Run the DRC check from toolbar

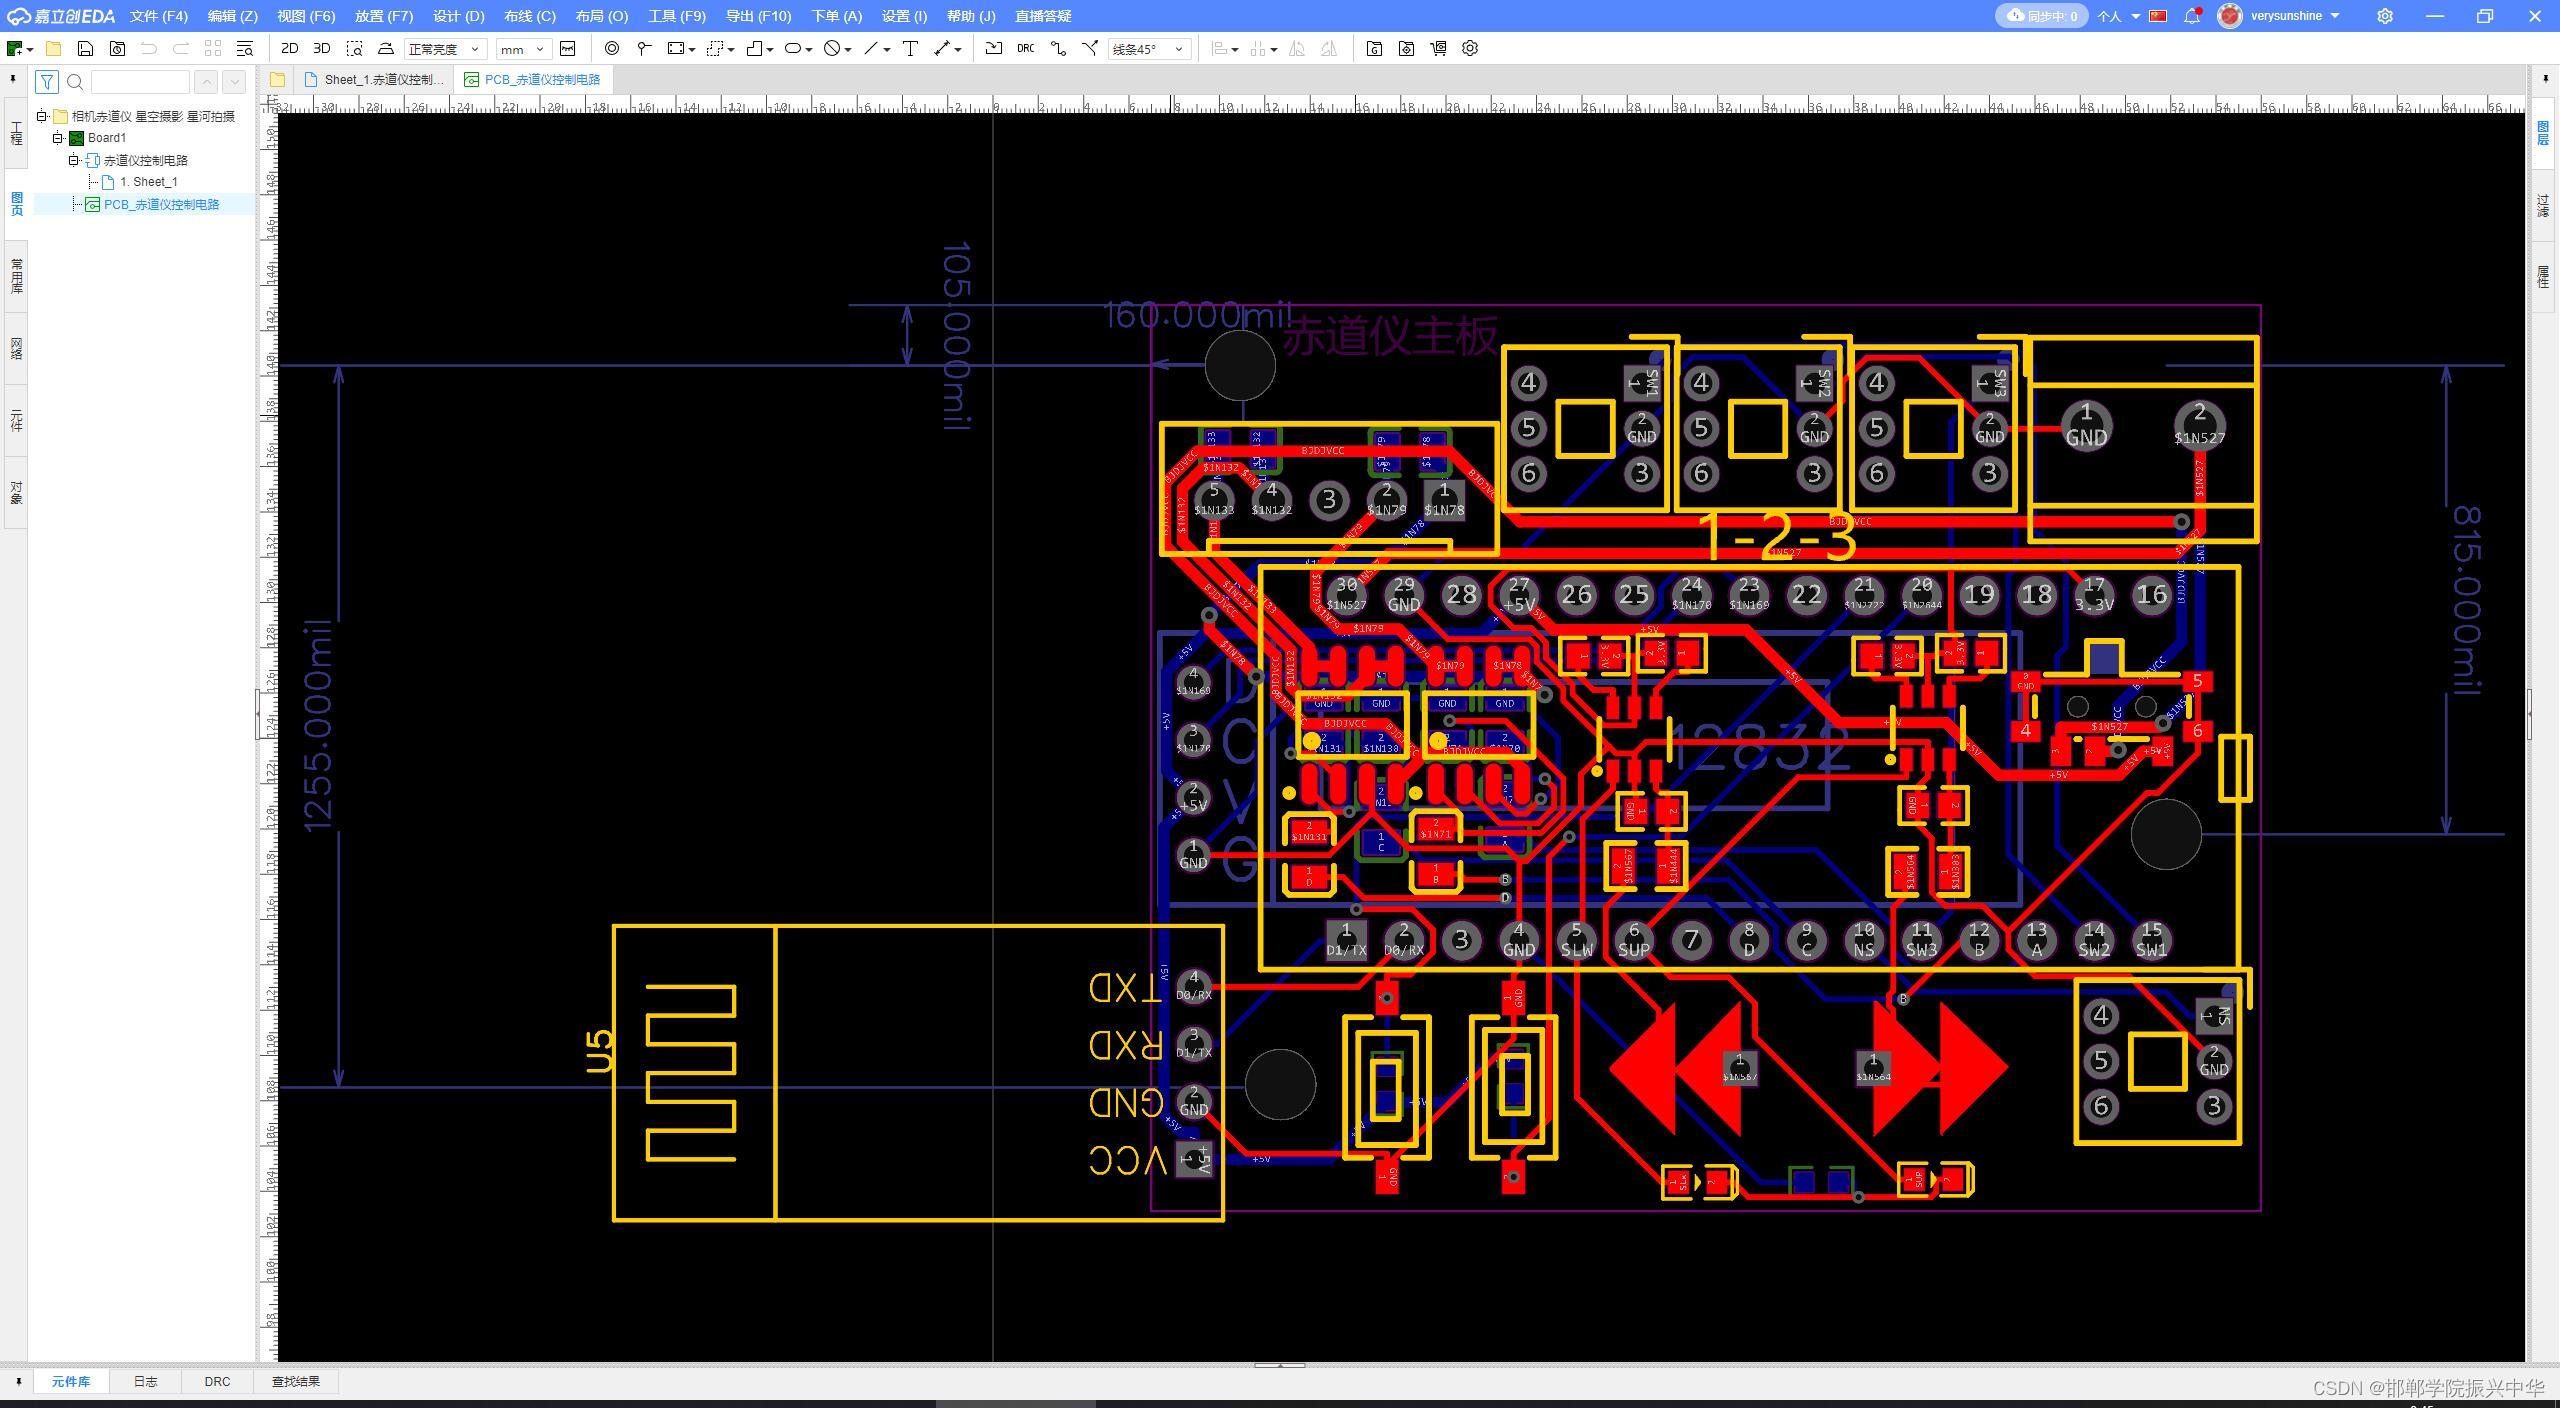tap(1025, 48)
